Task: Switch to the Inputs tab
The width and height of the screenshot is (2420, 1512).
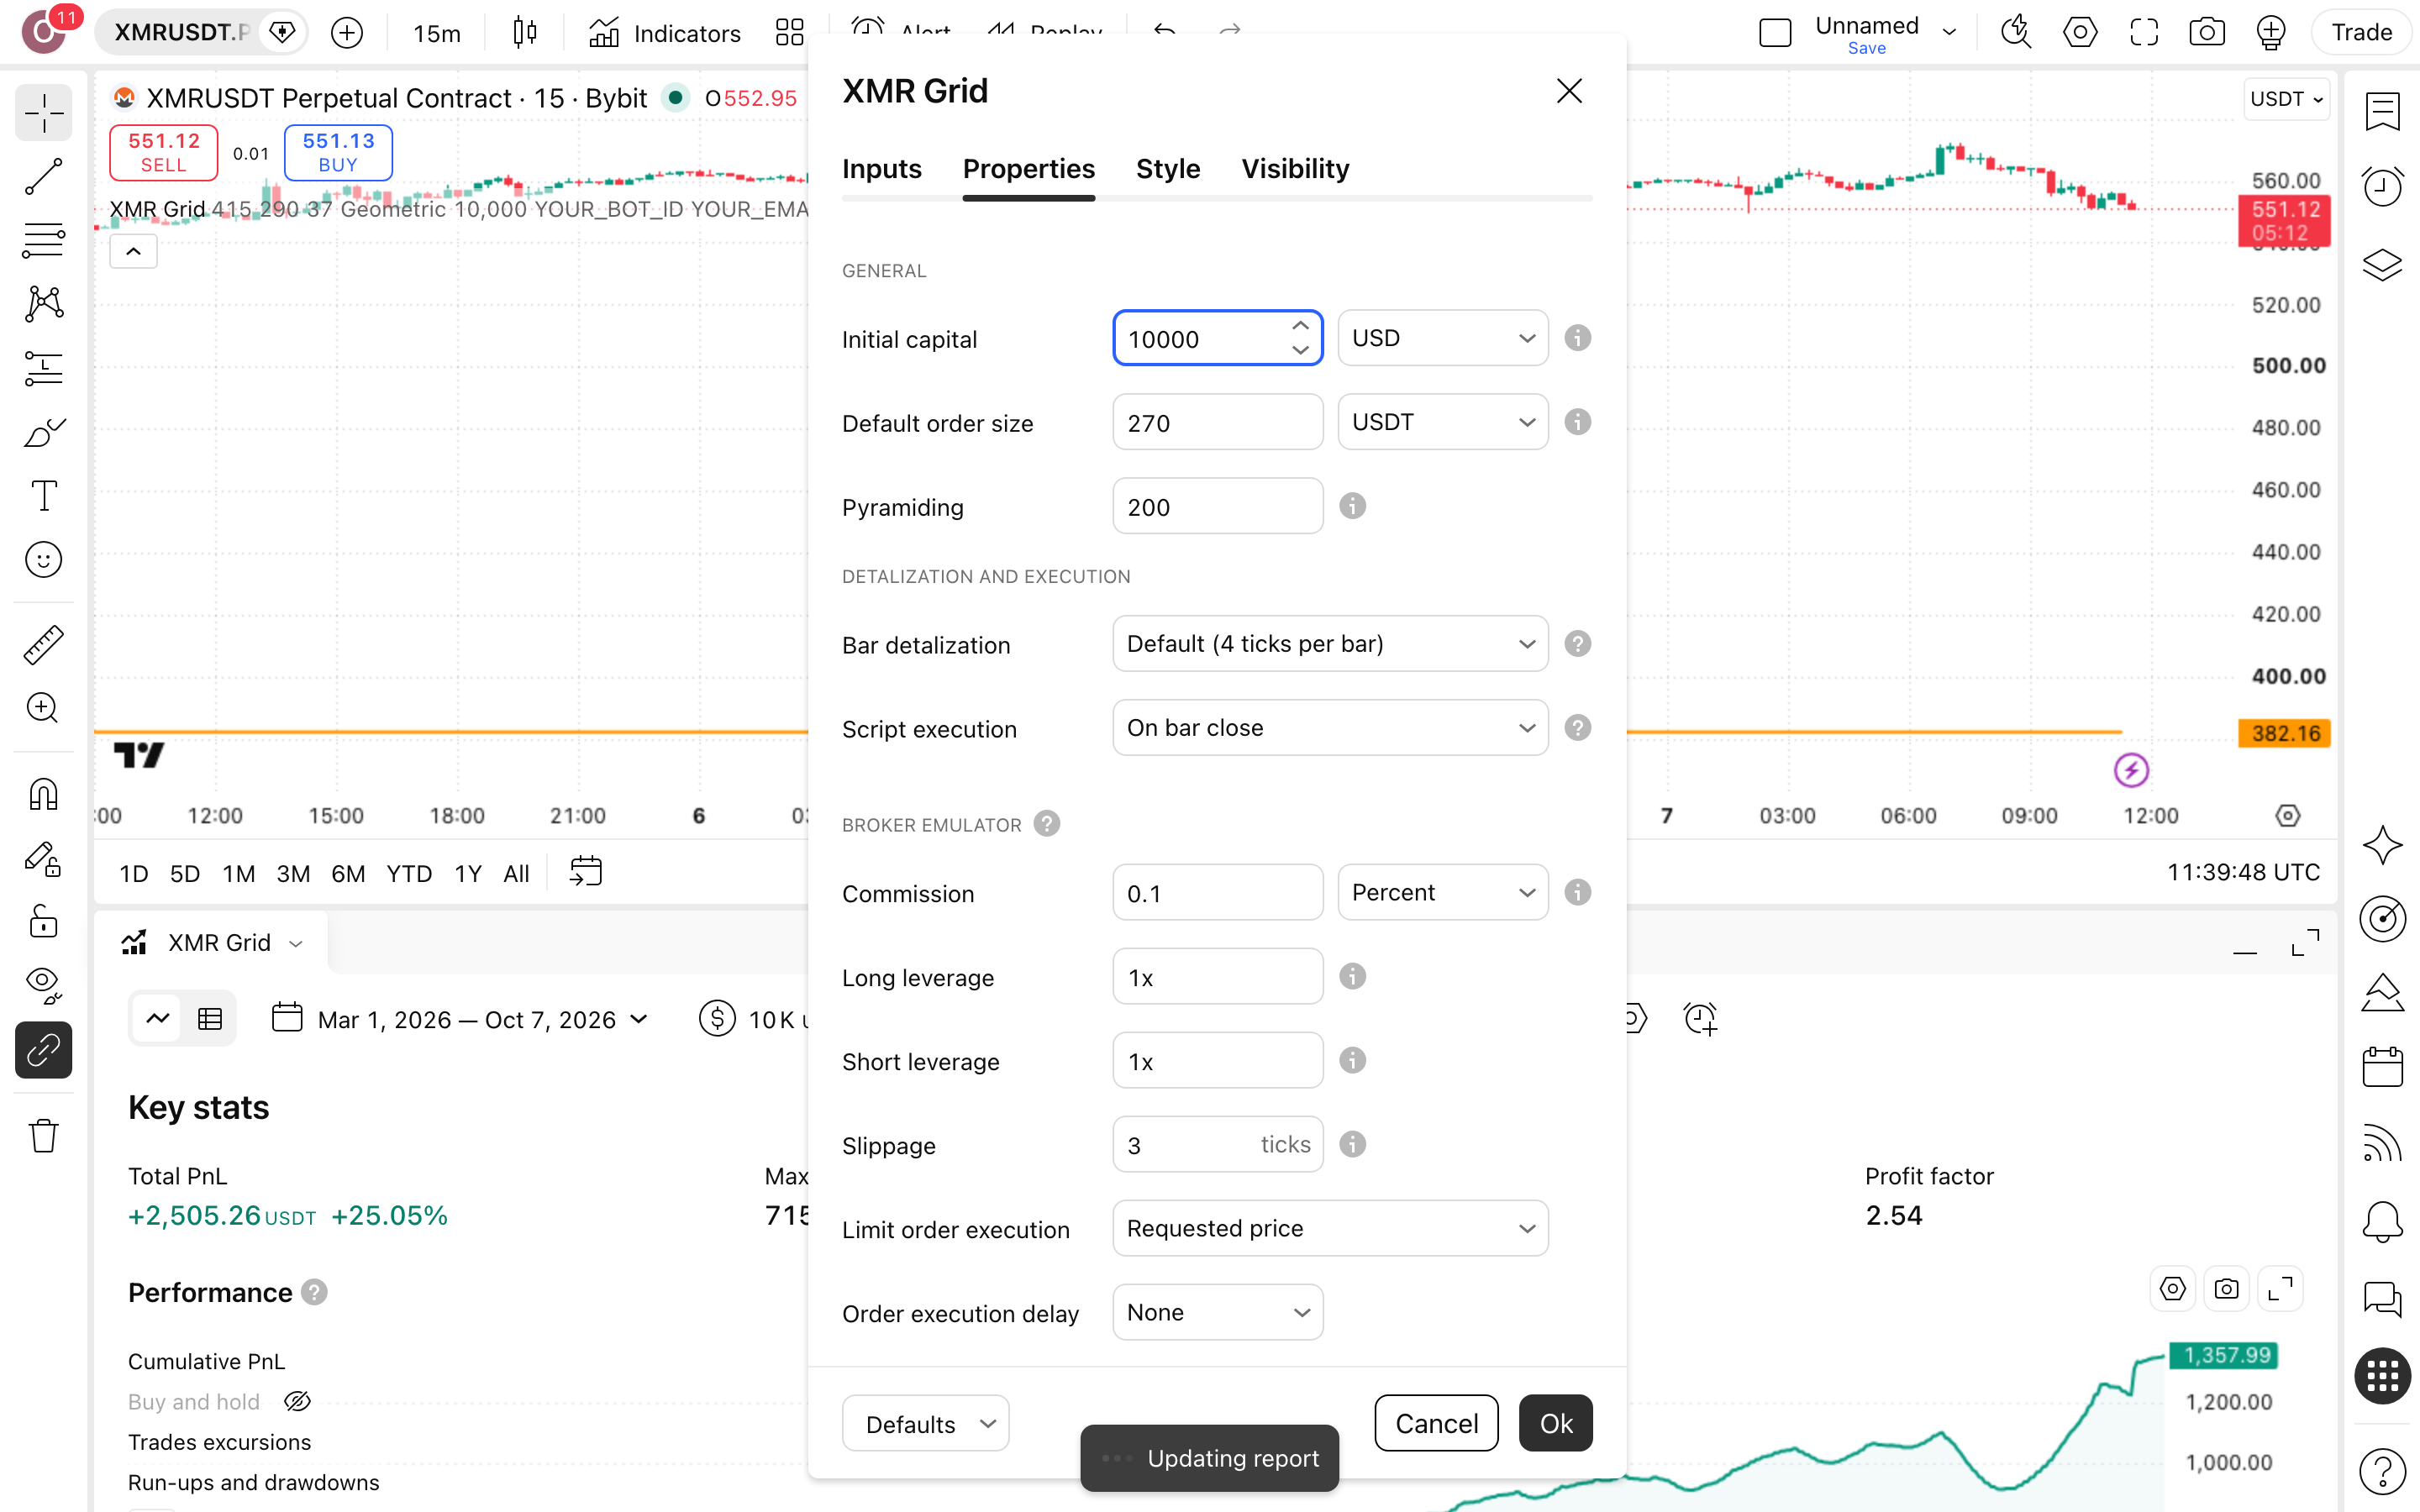Action: click(x=882, y=169)
